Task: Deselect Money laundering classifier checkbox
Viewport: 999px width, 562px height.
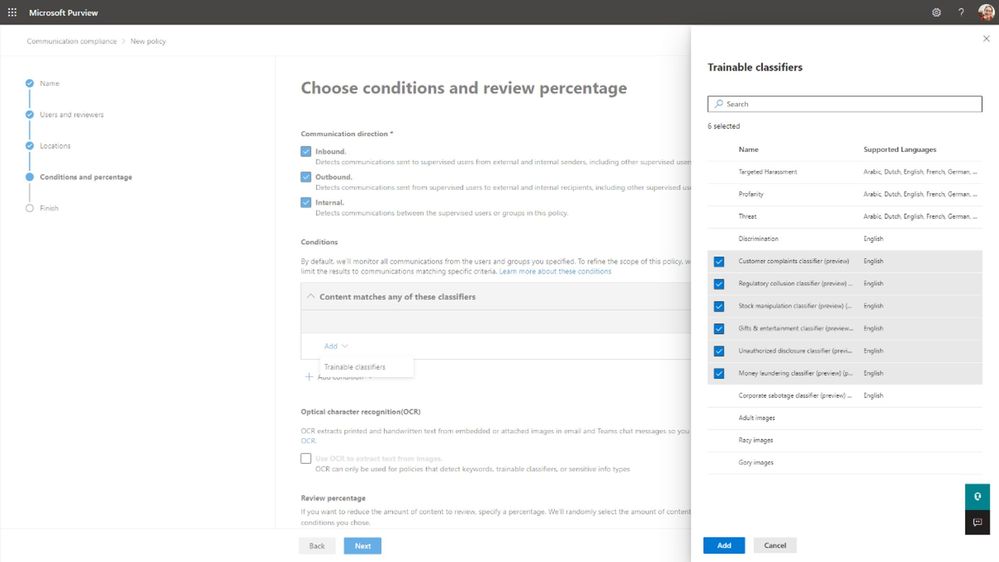Action: [x=719, y=373]
